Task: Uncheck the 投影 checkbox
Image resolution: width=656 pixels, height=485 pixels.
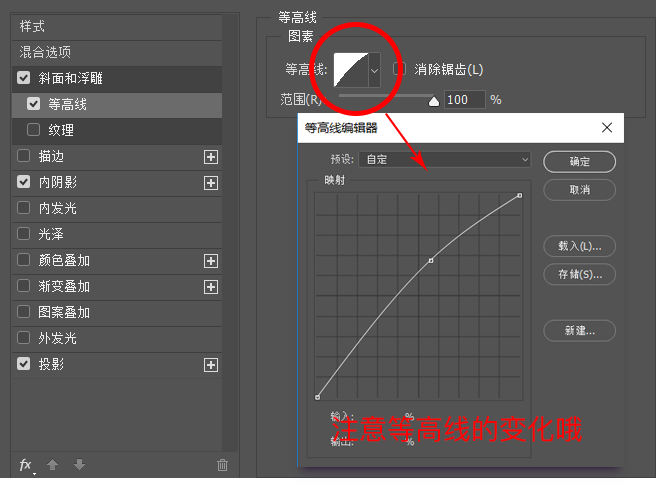Action: pyautogui.click(x=24, y=363)
